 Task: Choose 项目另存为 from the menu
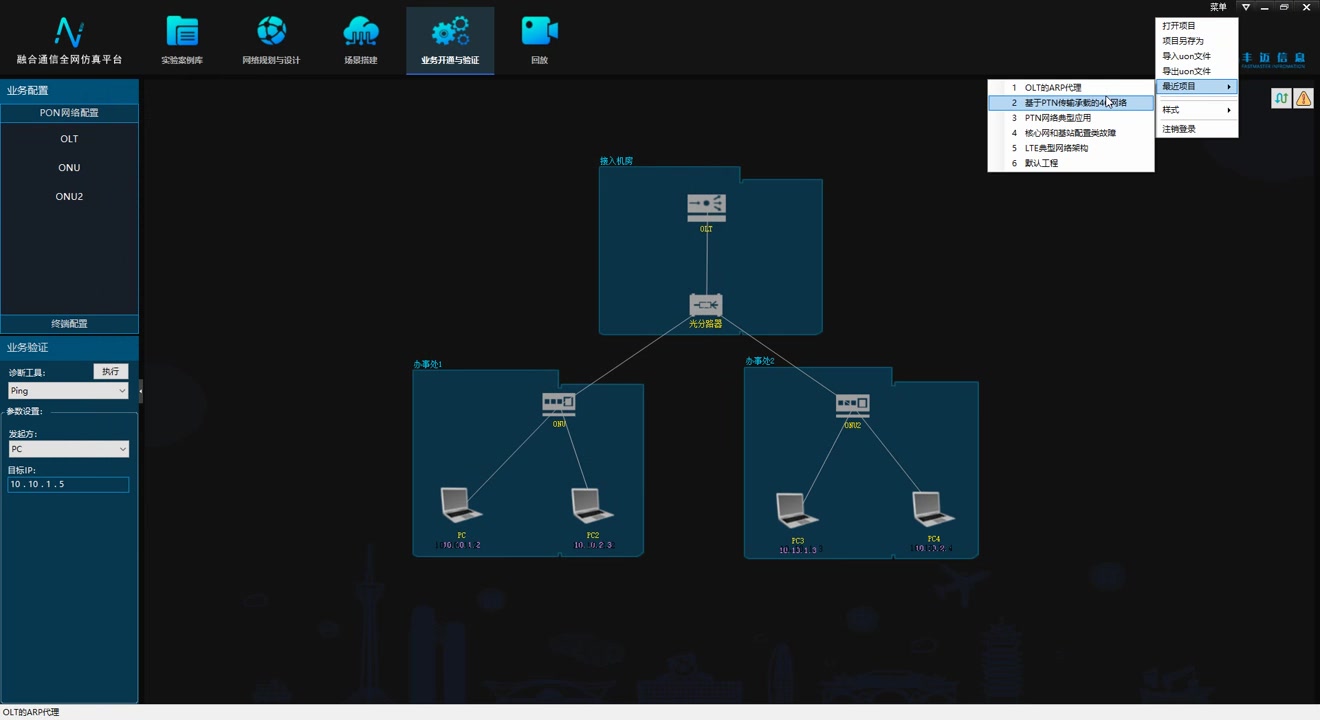click(x=1197, y=41)
